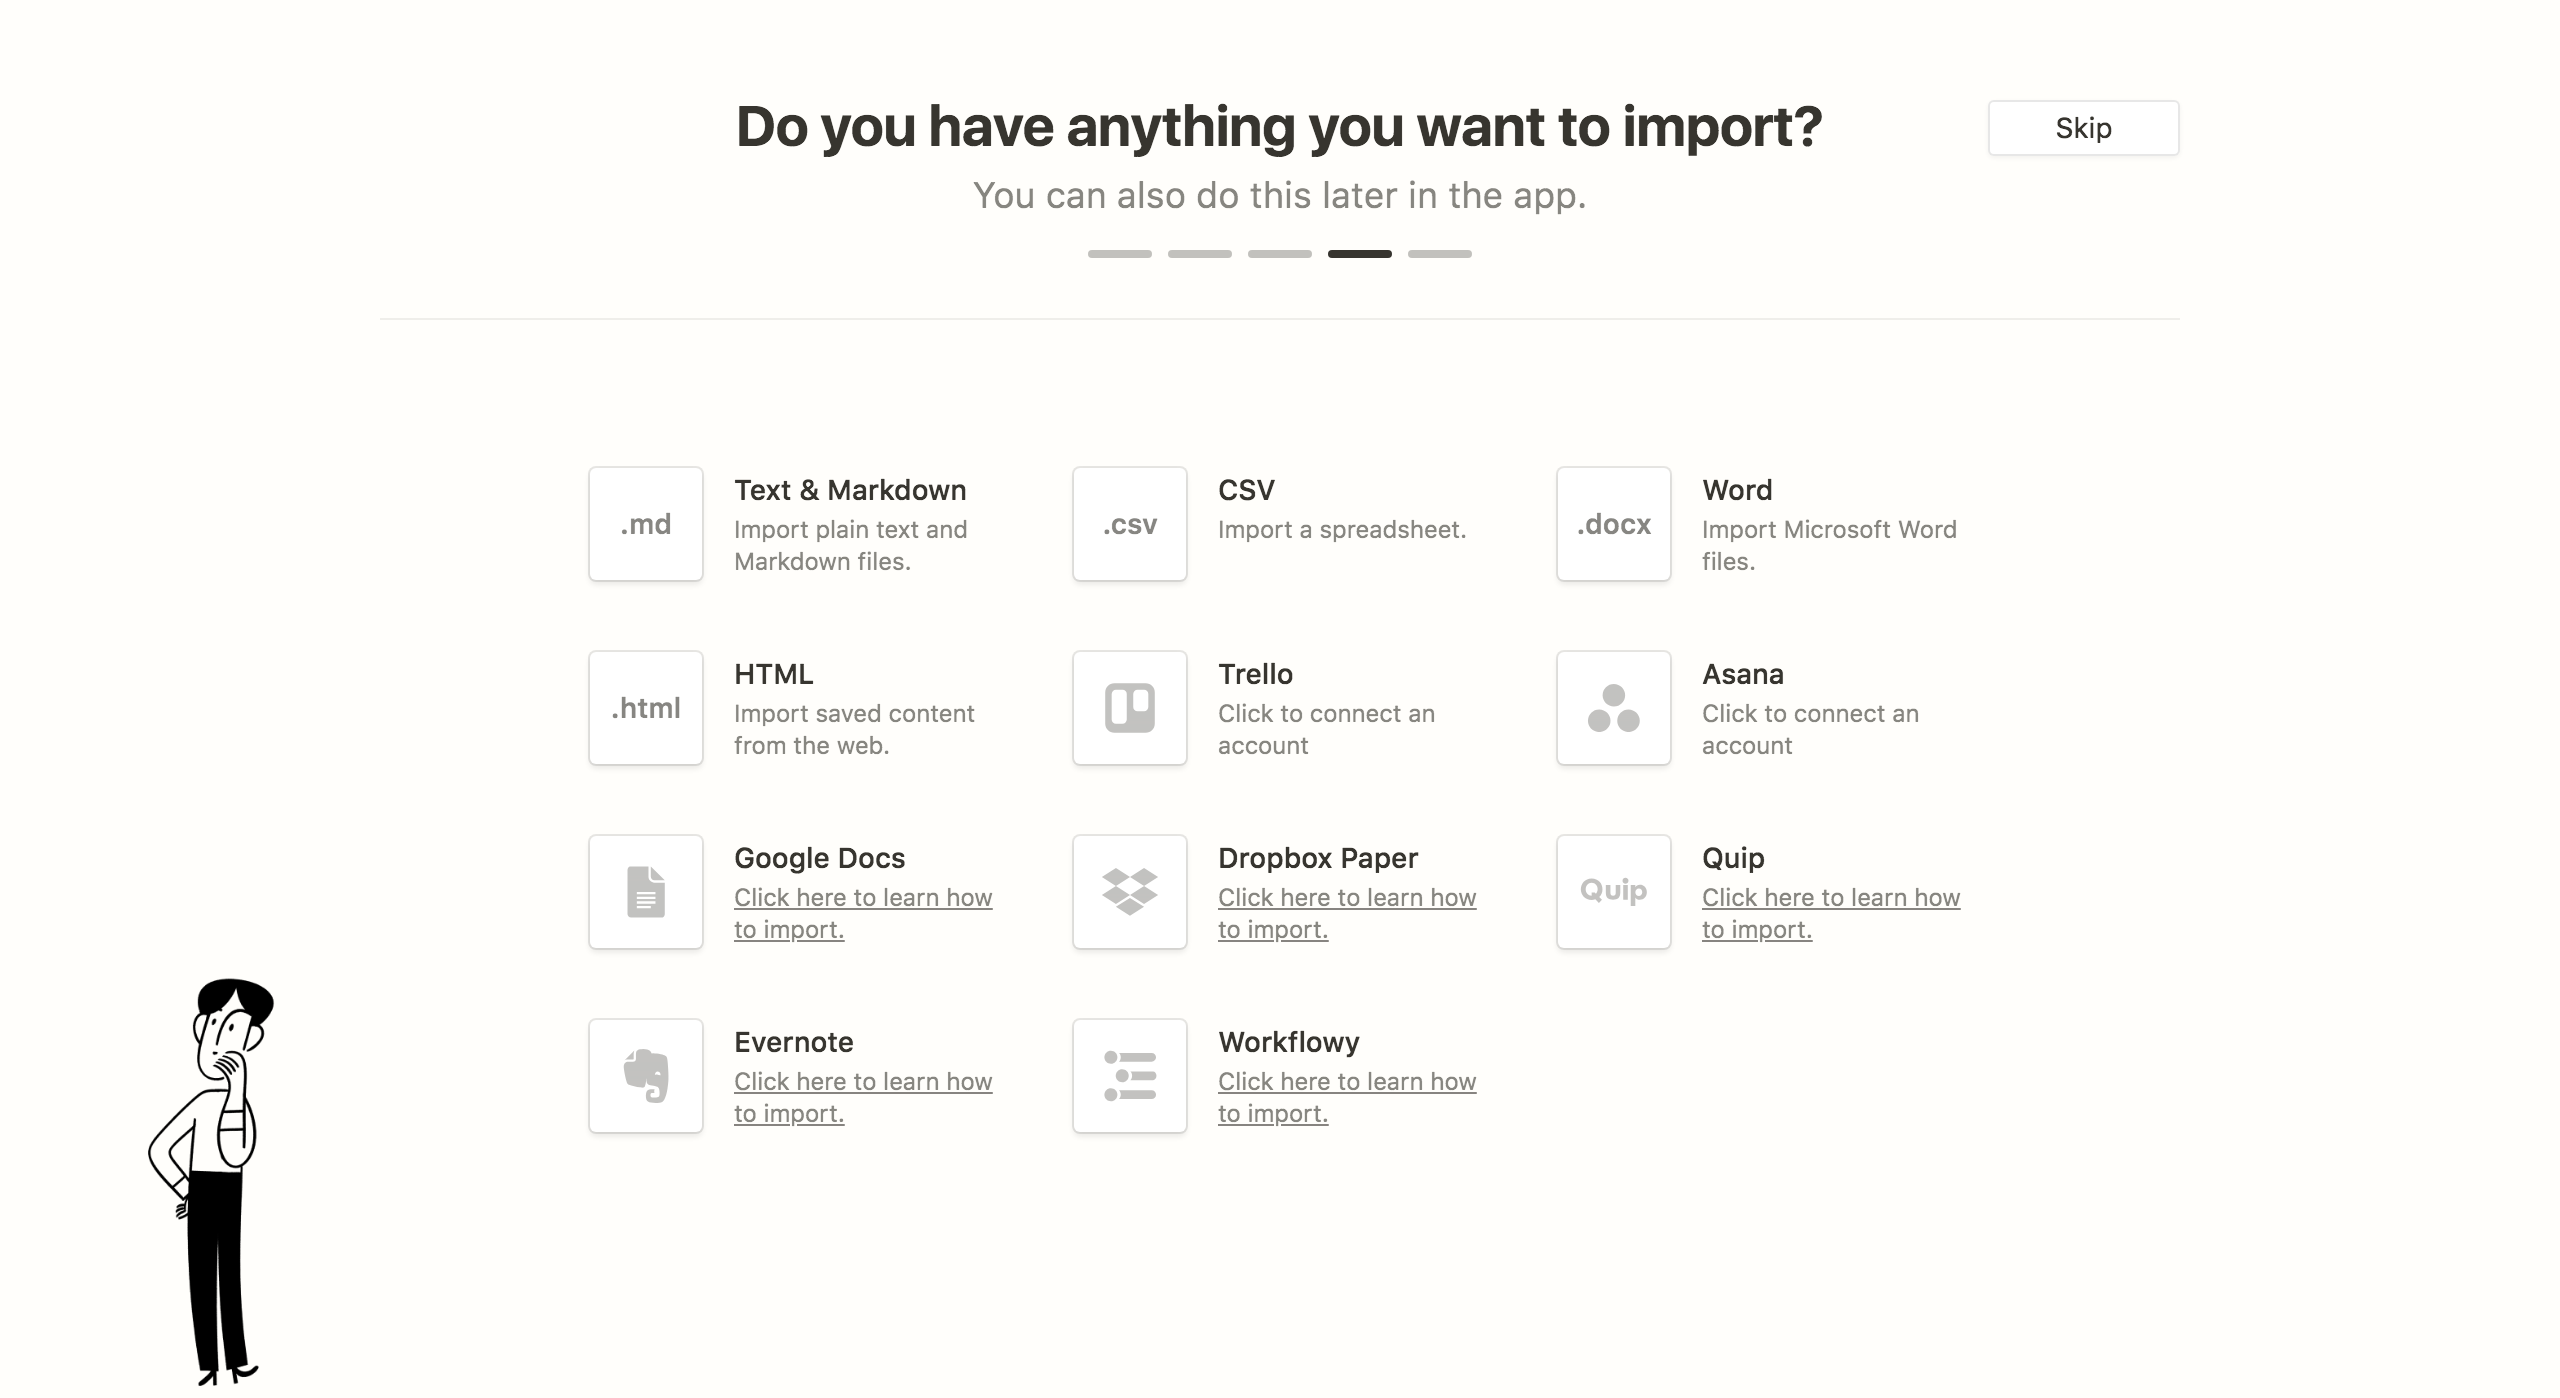2560x1398 pixels.
Task: Click 'Import saved content from the web.' text
Action: coord(854,729)
